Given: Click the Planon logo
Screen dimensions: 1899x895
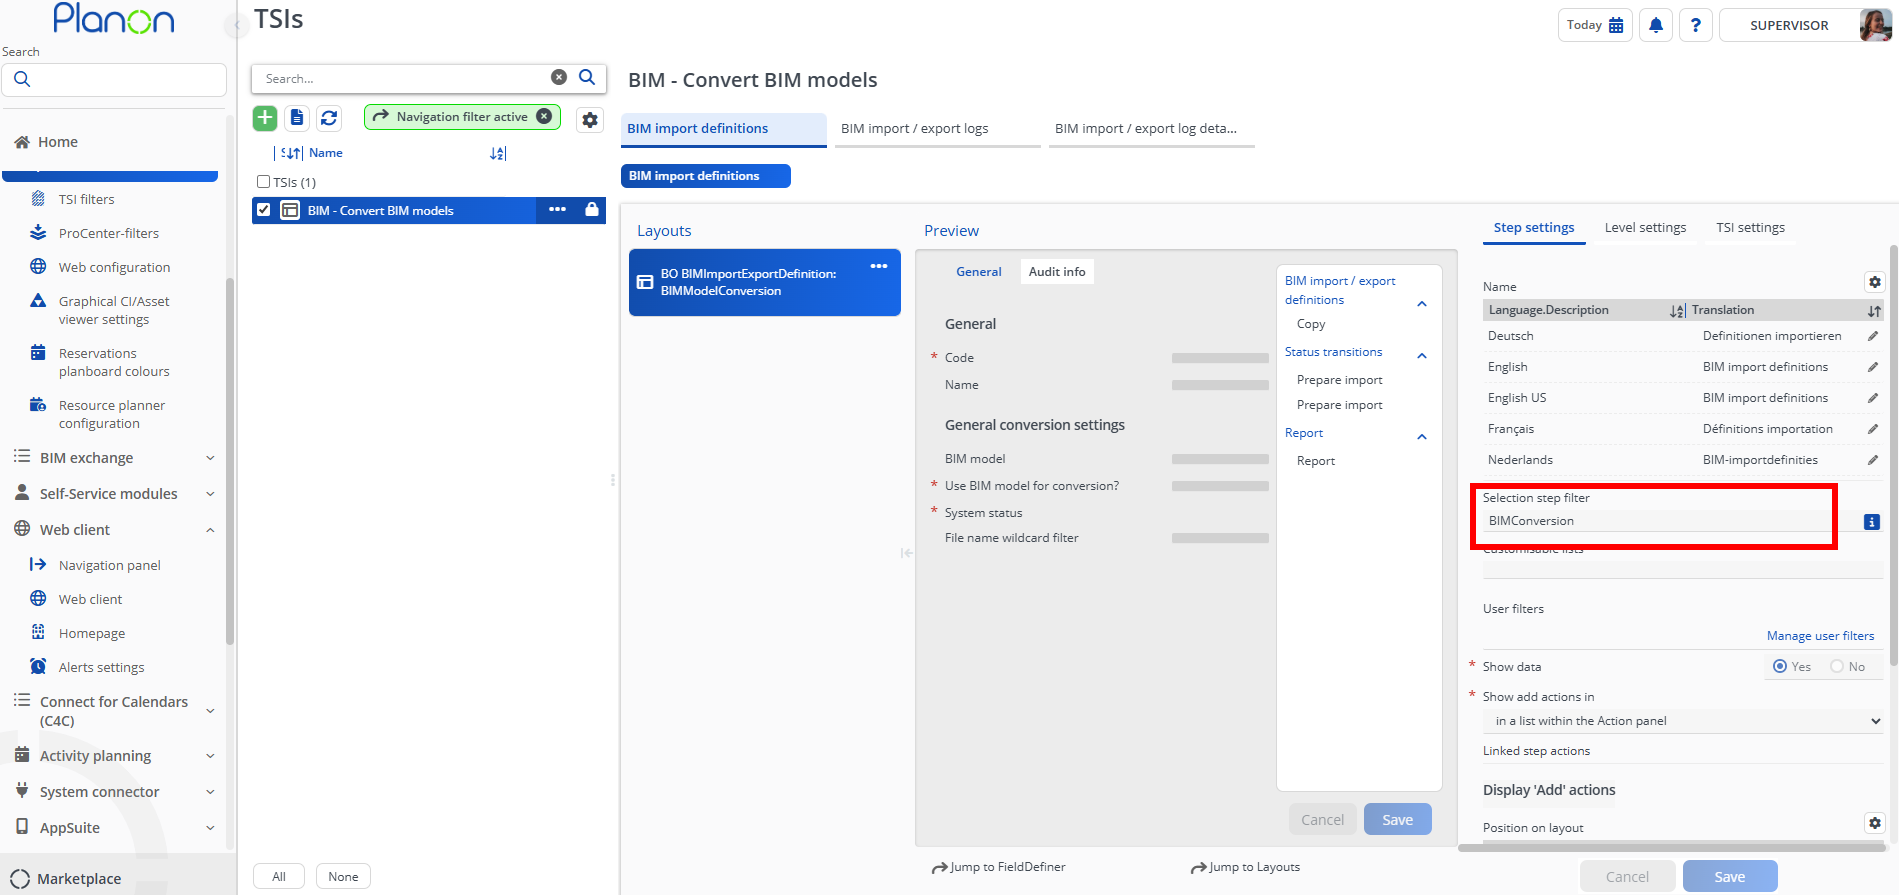Looking at the screenshot, I should [x=114, y=18].
